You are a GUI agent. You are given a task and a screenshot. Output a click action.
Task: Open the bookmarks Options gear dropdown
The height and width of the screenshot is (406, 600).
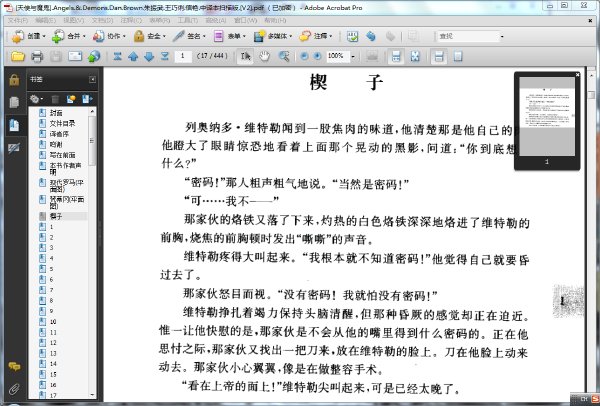(36, 99)
